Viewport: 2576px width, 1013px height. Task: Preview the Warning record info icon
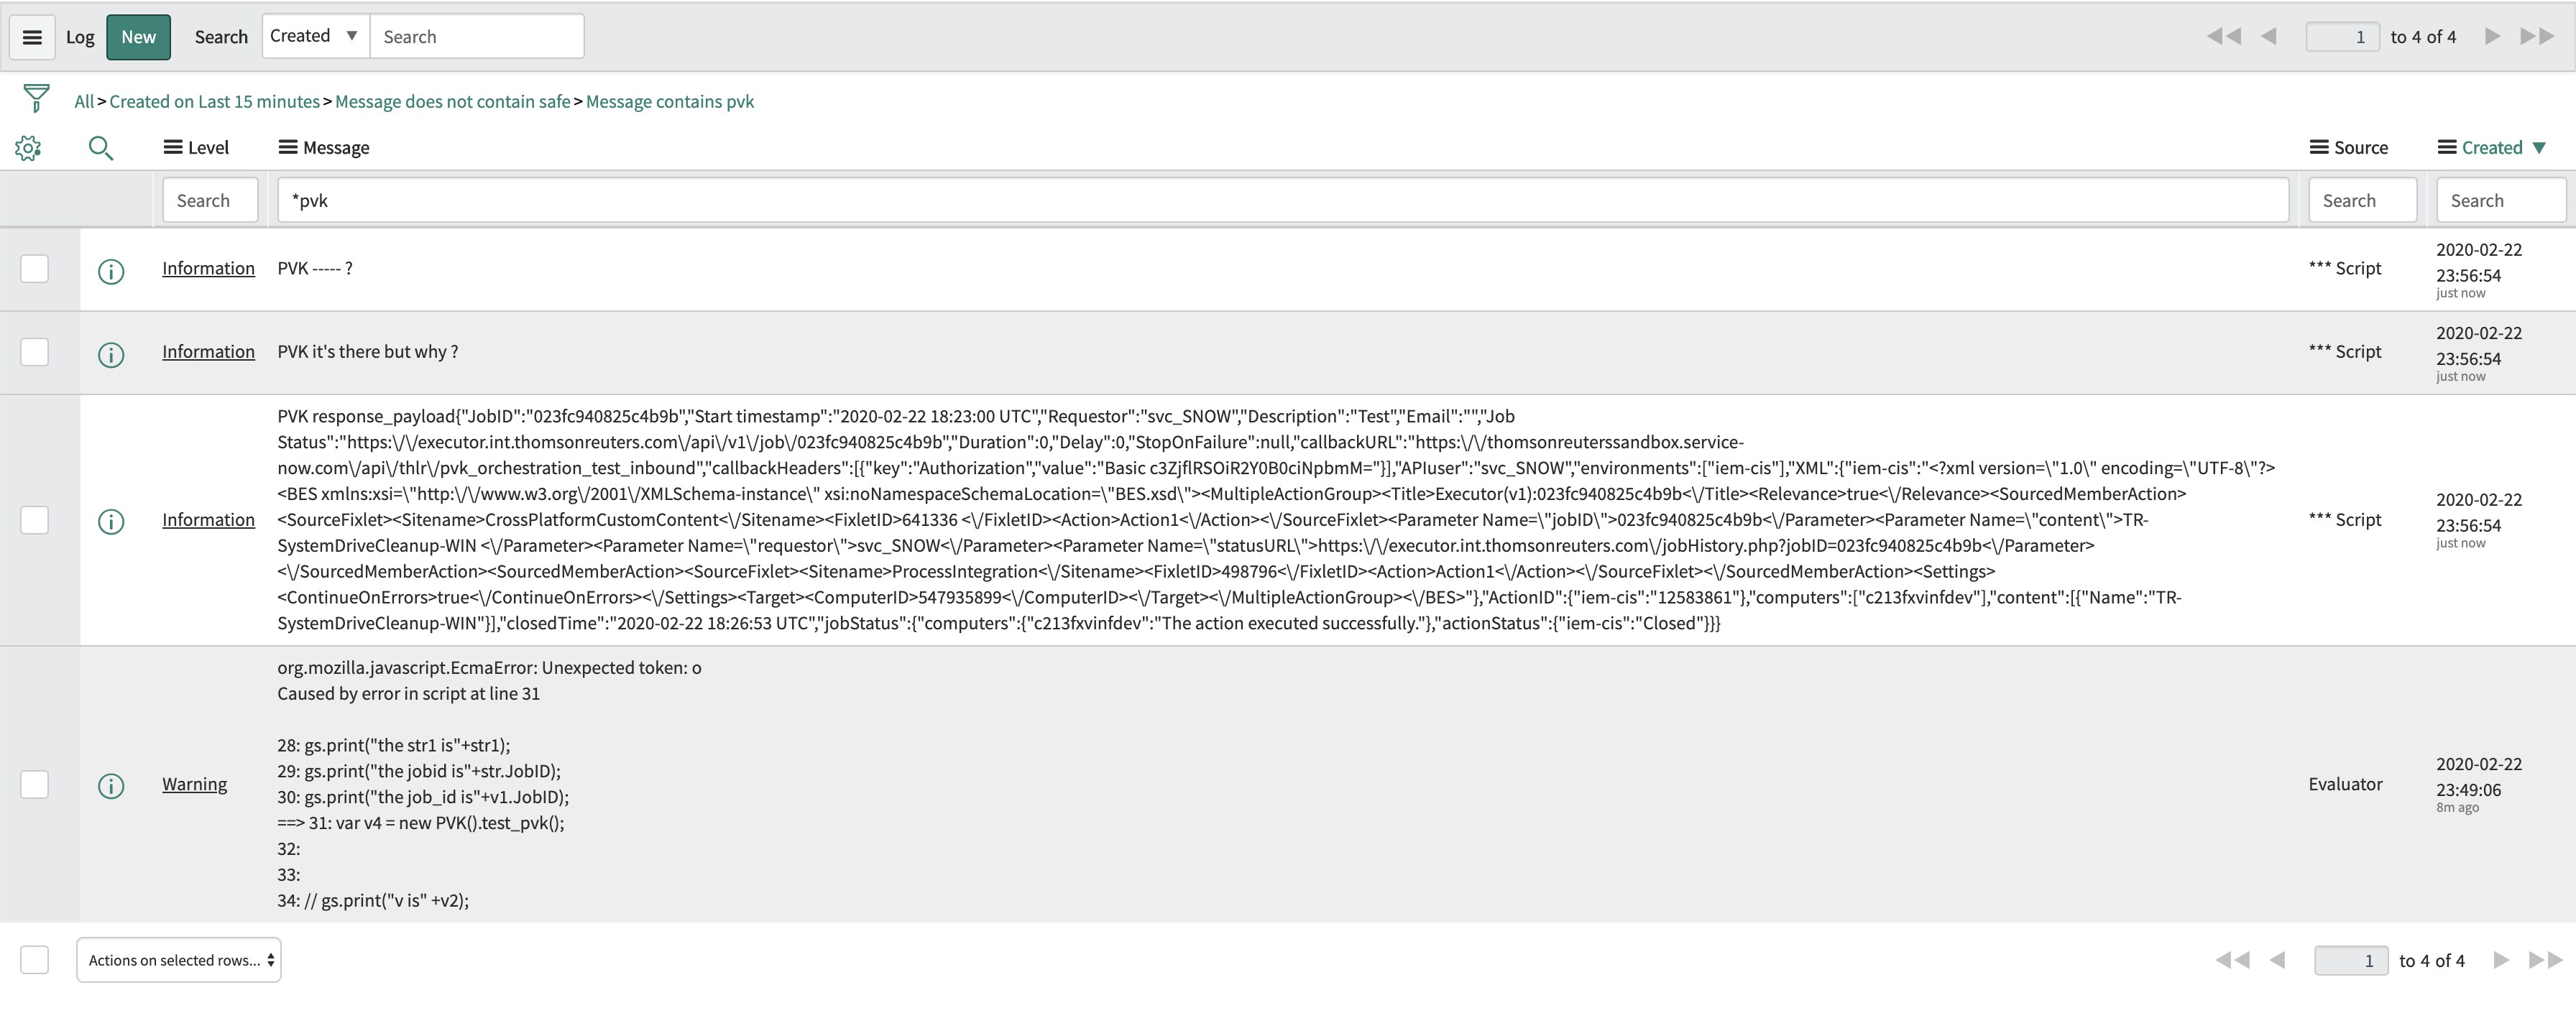(111, 786)
